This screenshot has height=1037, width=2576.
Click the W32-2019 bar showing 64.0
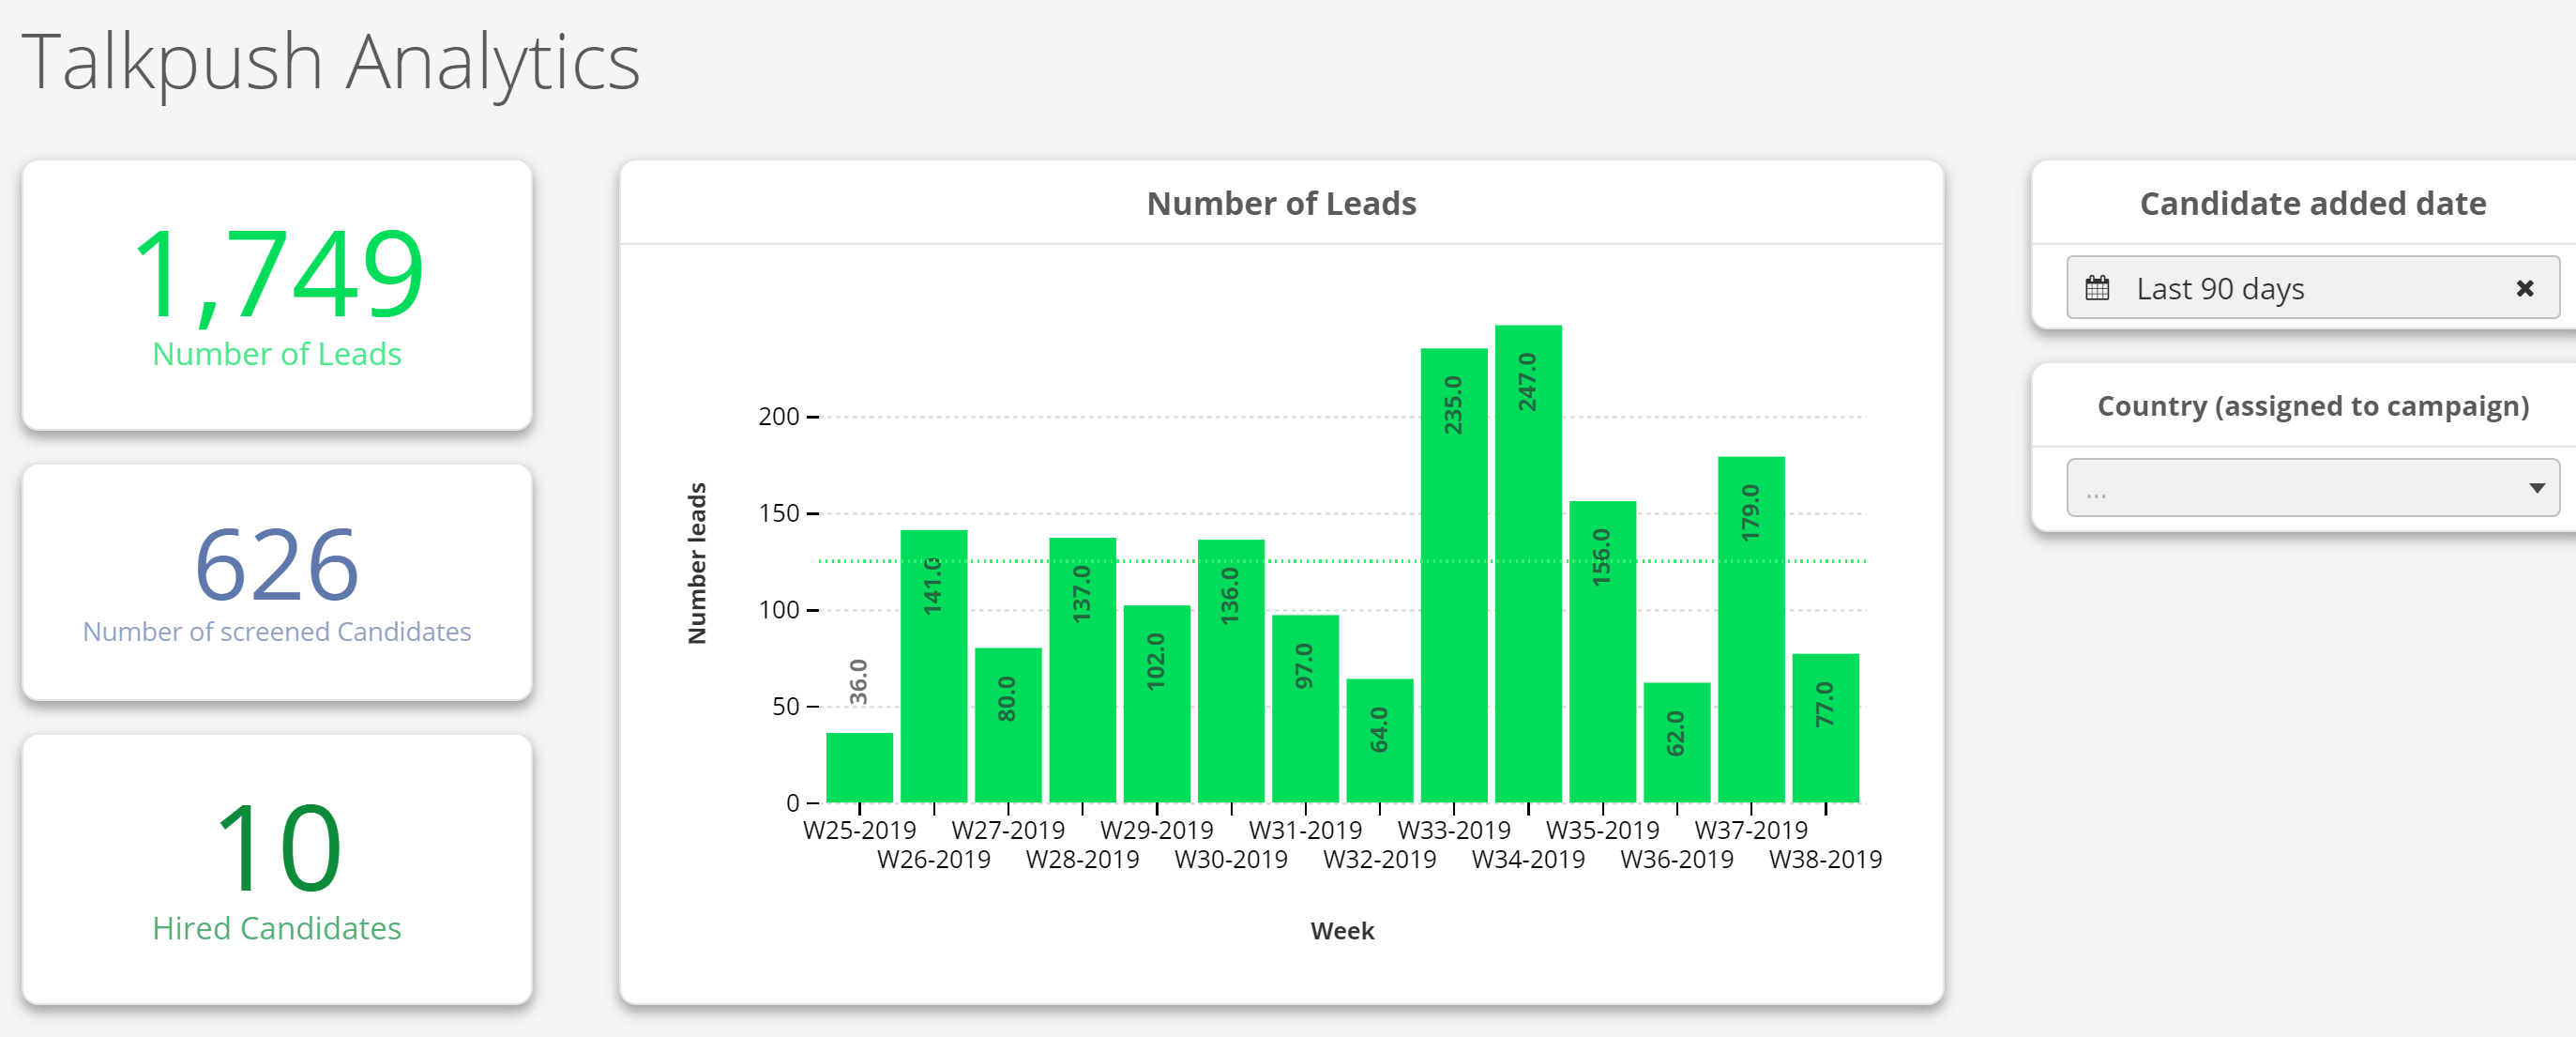(1379, 740)
